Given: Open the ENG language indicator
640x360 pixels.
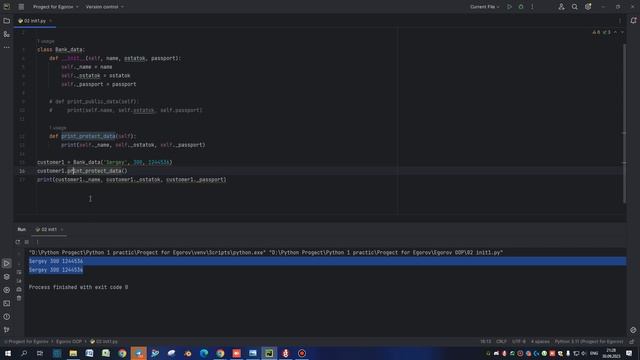Looking at the screenshot, I should (594, 353).
